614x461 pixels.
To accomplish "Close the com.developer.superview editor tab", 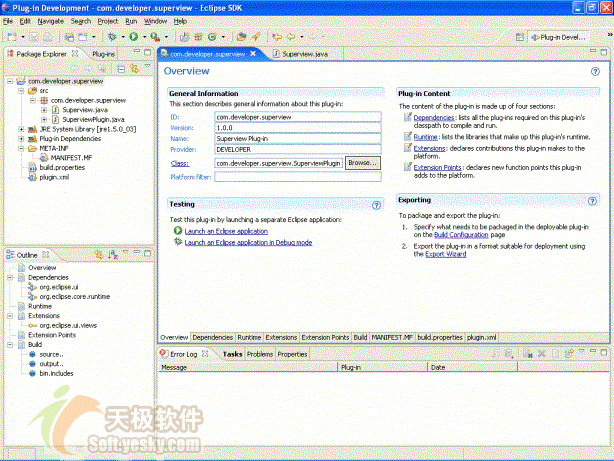I will tap(253, 53).
